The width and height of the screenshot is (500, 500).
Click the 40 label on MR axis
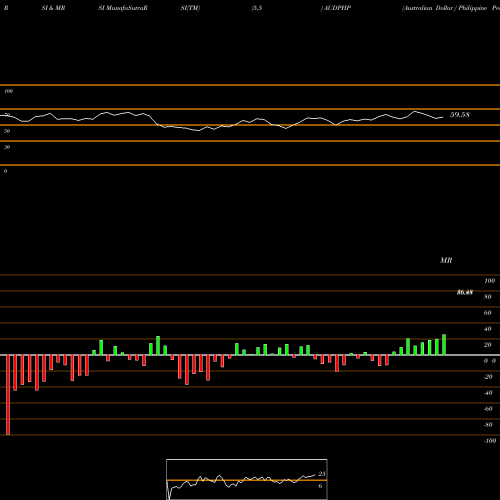pos(488,329)
